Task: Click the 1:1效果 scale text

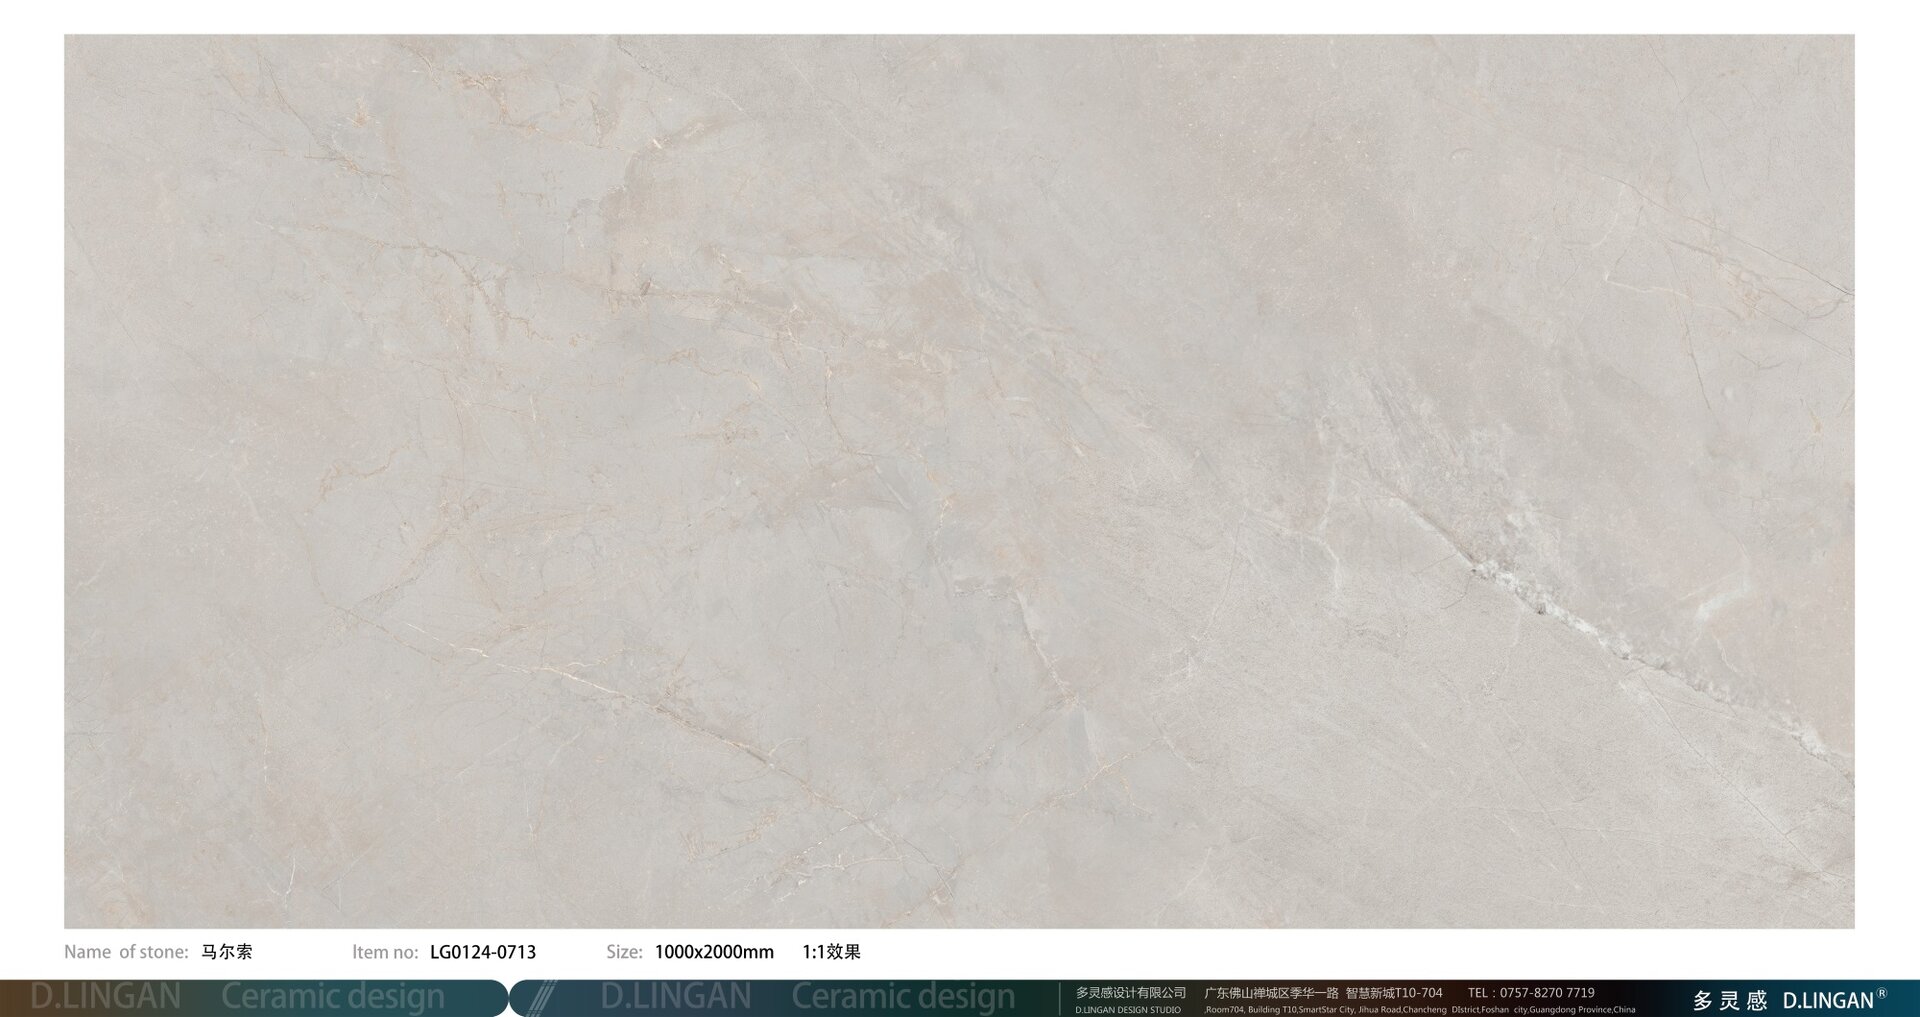Action: coord(831,952)
